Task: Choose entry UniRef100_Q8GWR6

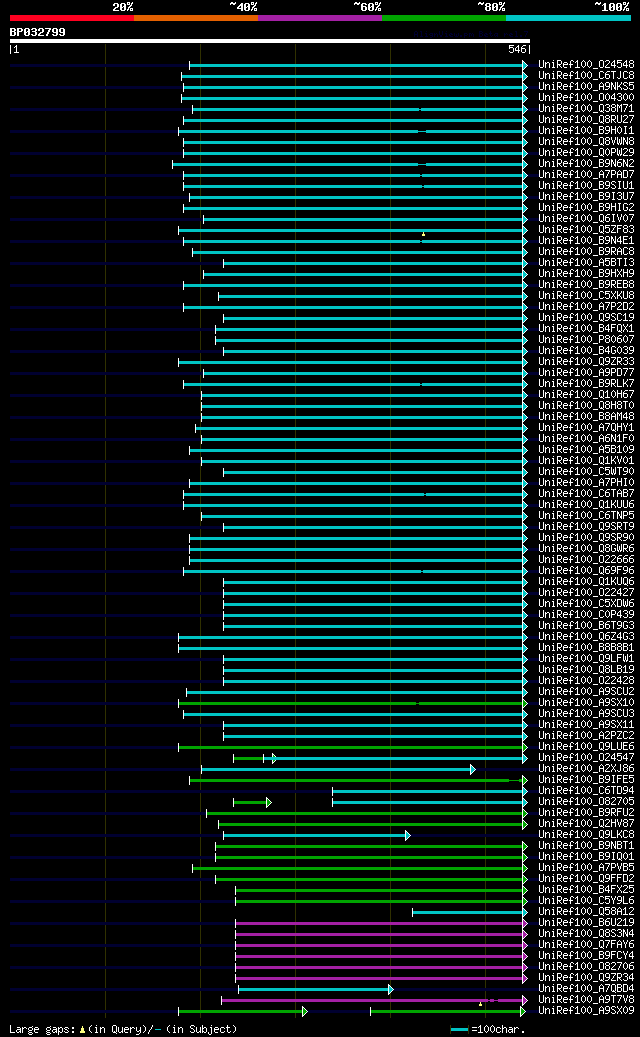Action: point(586,548)
